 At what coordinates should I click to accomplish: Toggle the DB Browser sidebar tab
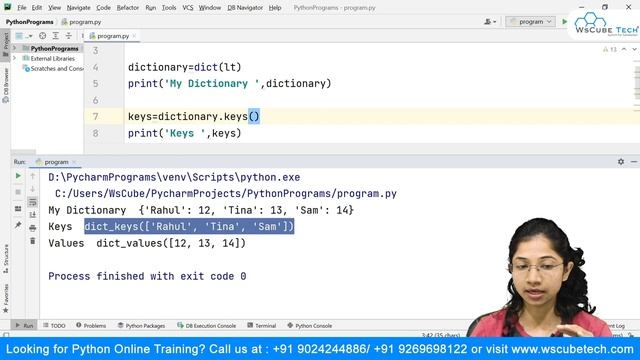coord(5,85)
